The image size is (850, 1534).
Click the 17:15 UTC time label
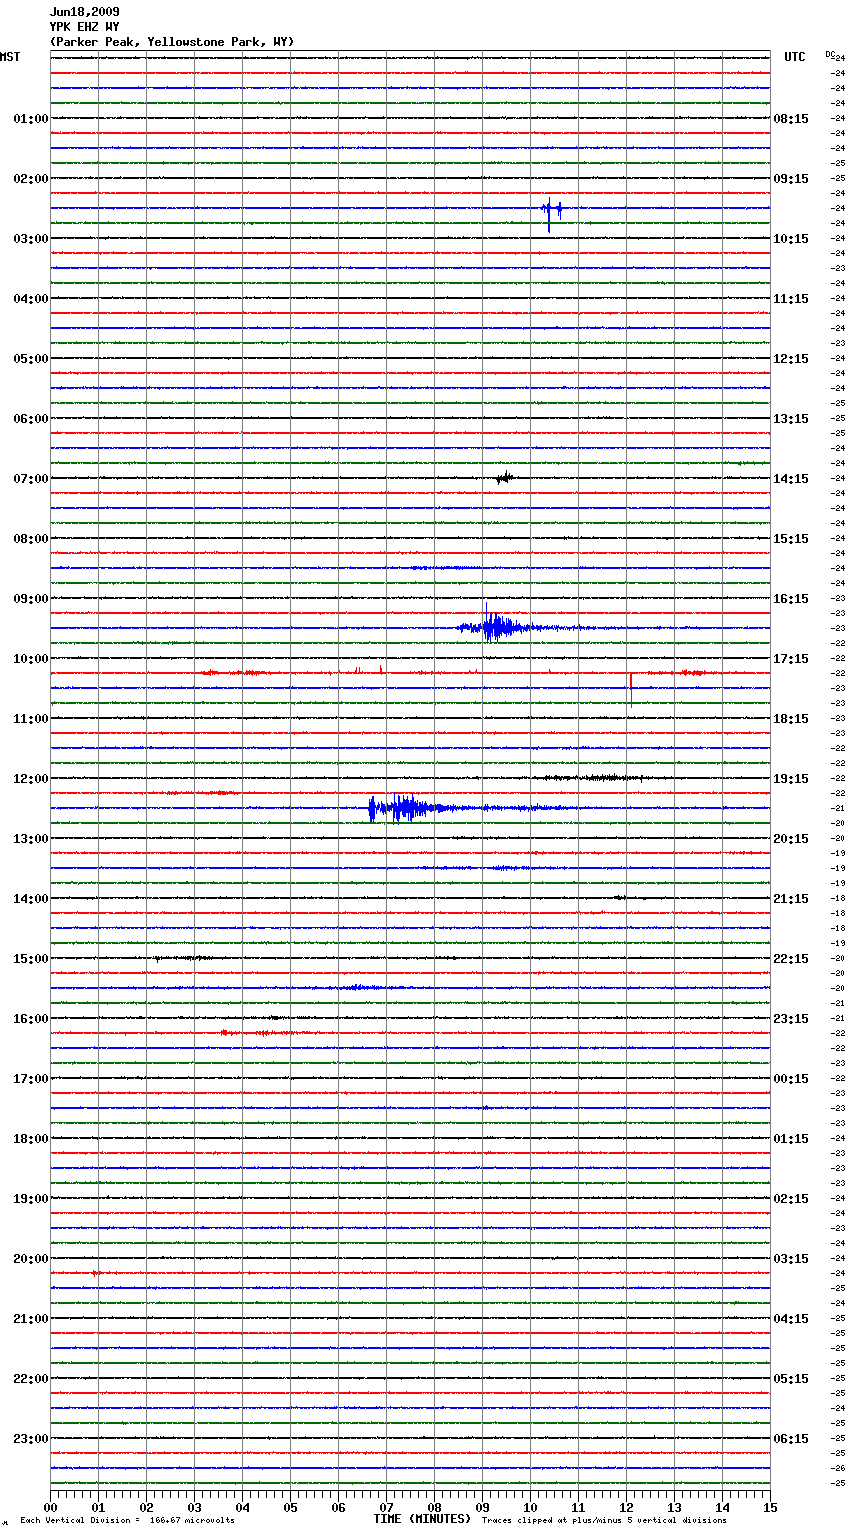tap(791, 659)
